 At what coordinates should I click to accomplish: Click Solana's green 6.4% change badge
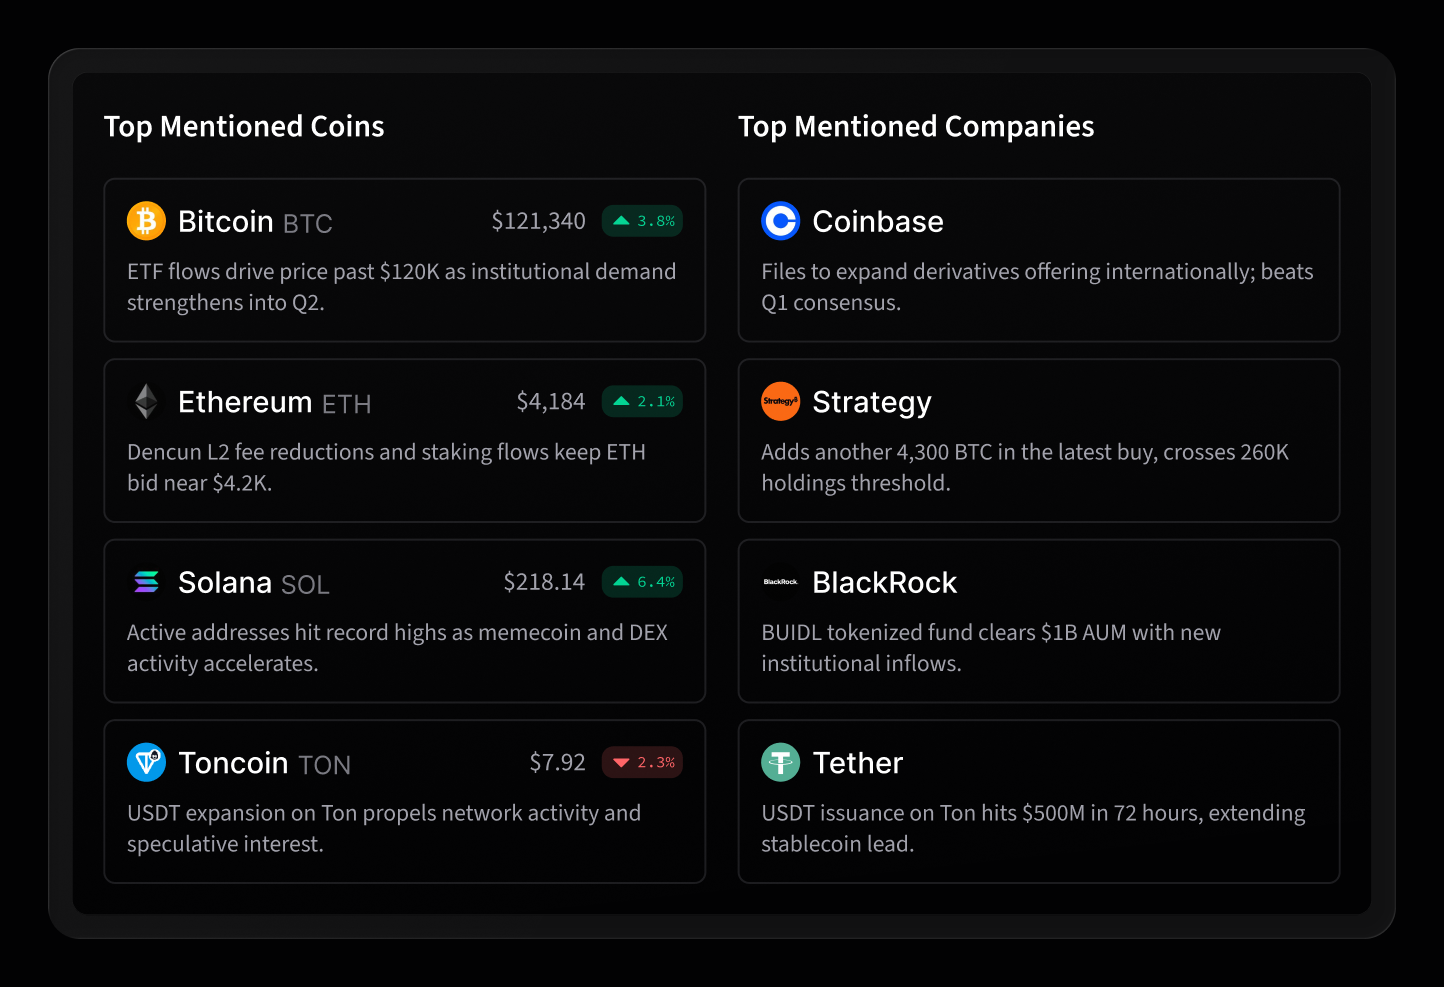click(642, 582)
